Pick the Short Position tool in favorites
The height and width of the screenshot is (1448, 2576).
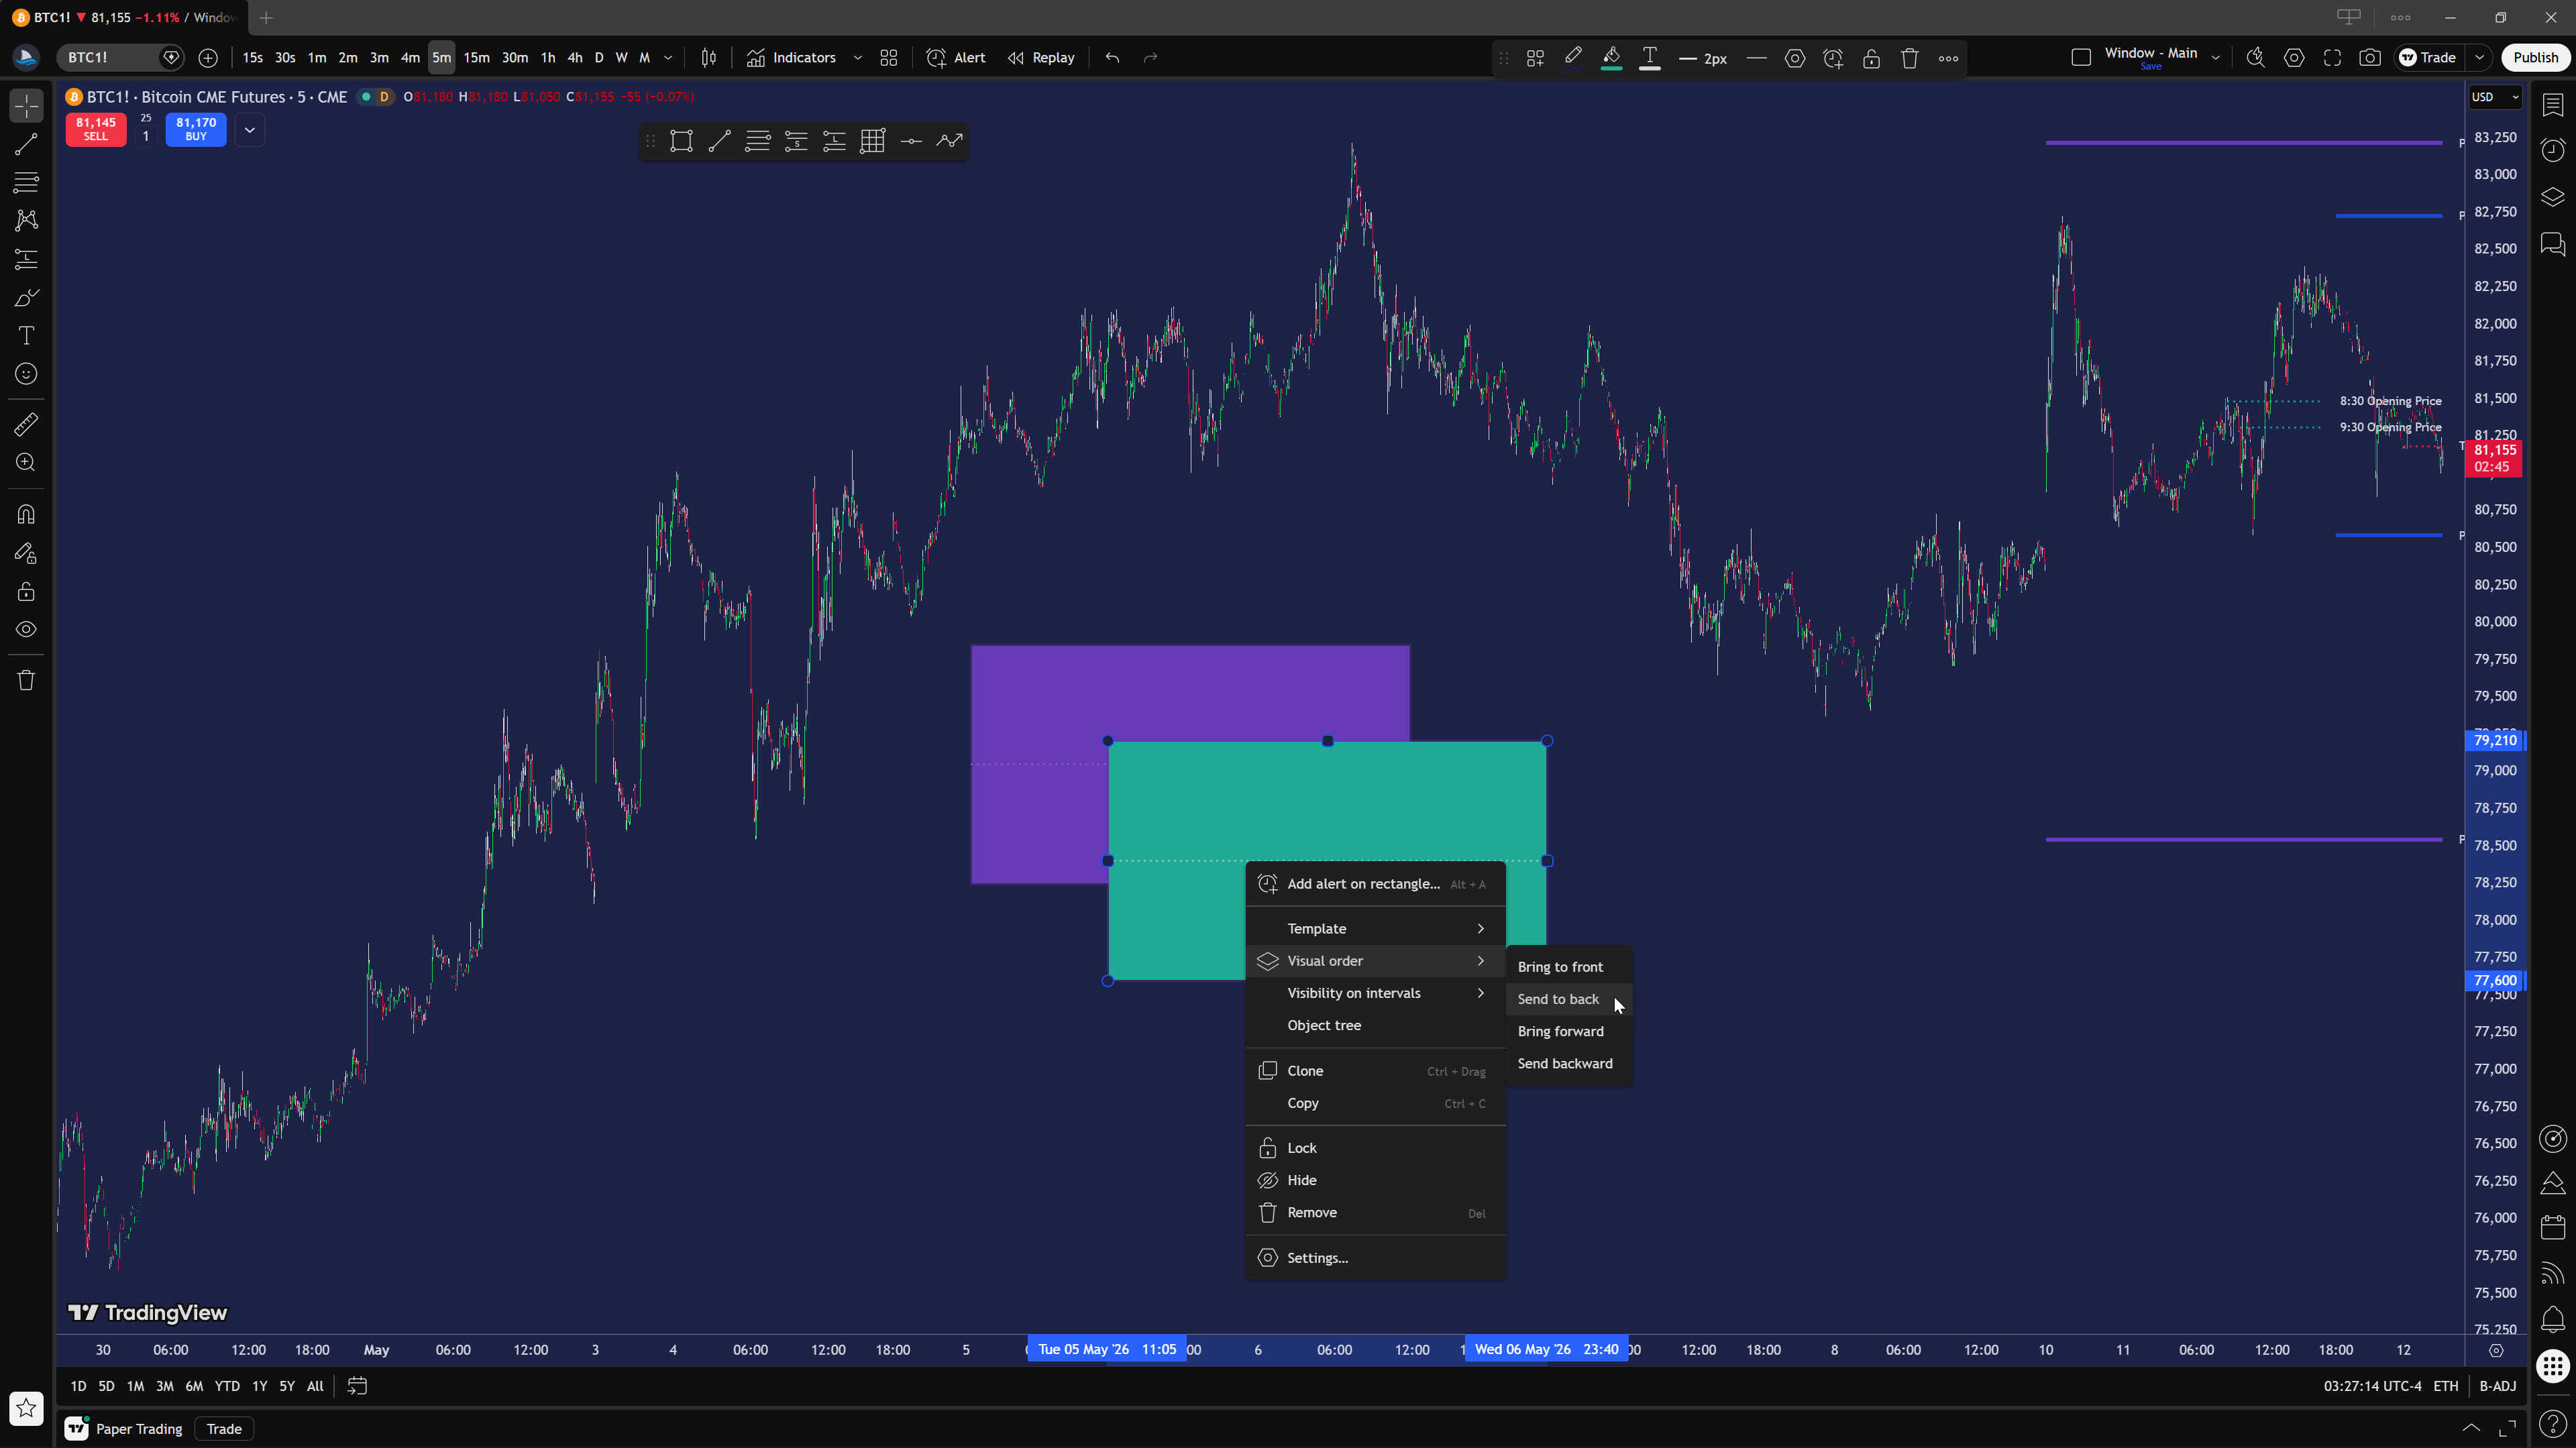[796, 141]
